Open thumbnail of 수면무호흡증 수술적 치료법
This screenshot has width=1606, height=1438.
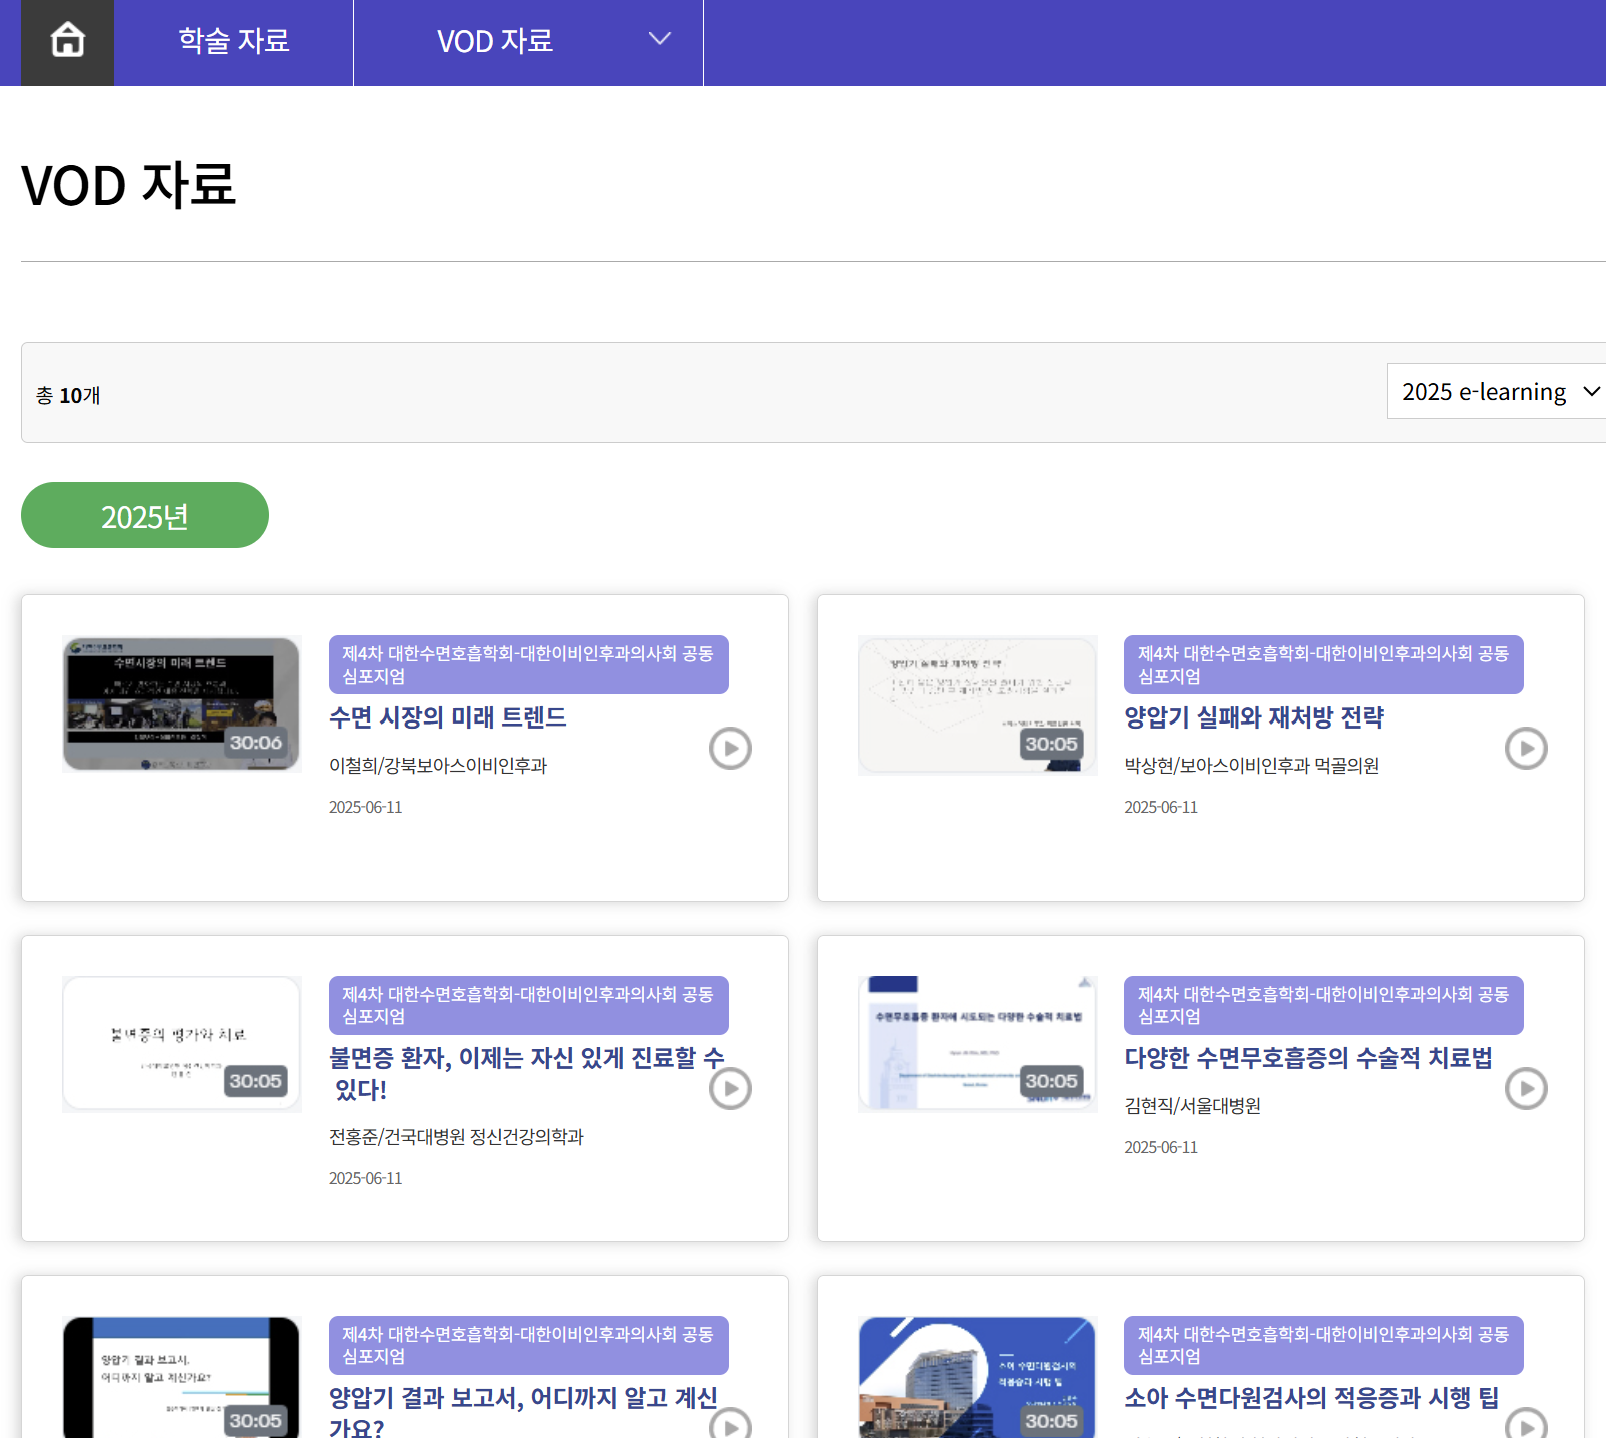(x=977, y=1044)
